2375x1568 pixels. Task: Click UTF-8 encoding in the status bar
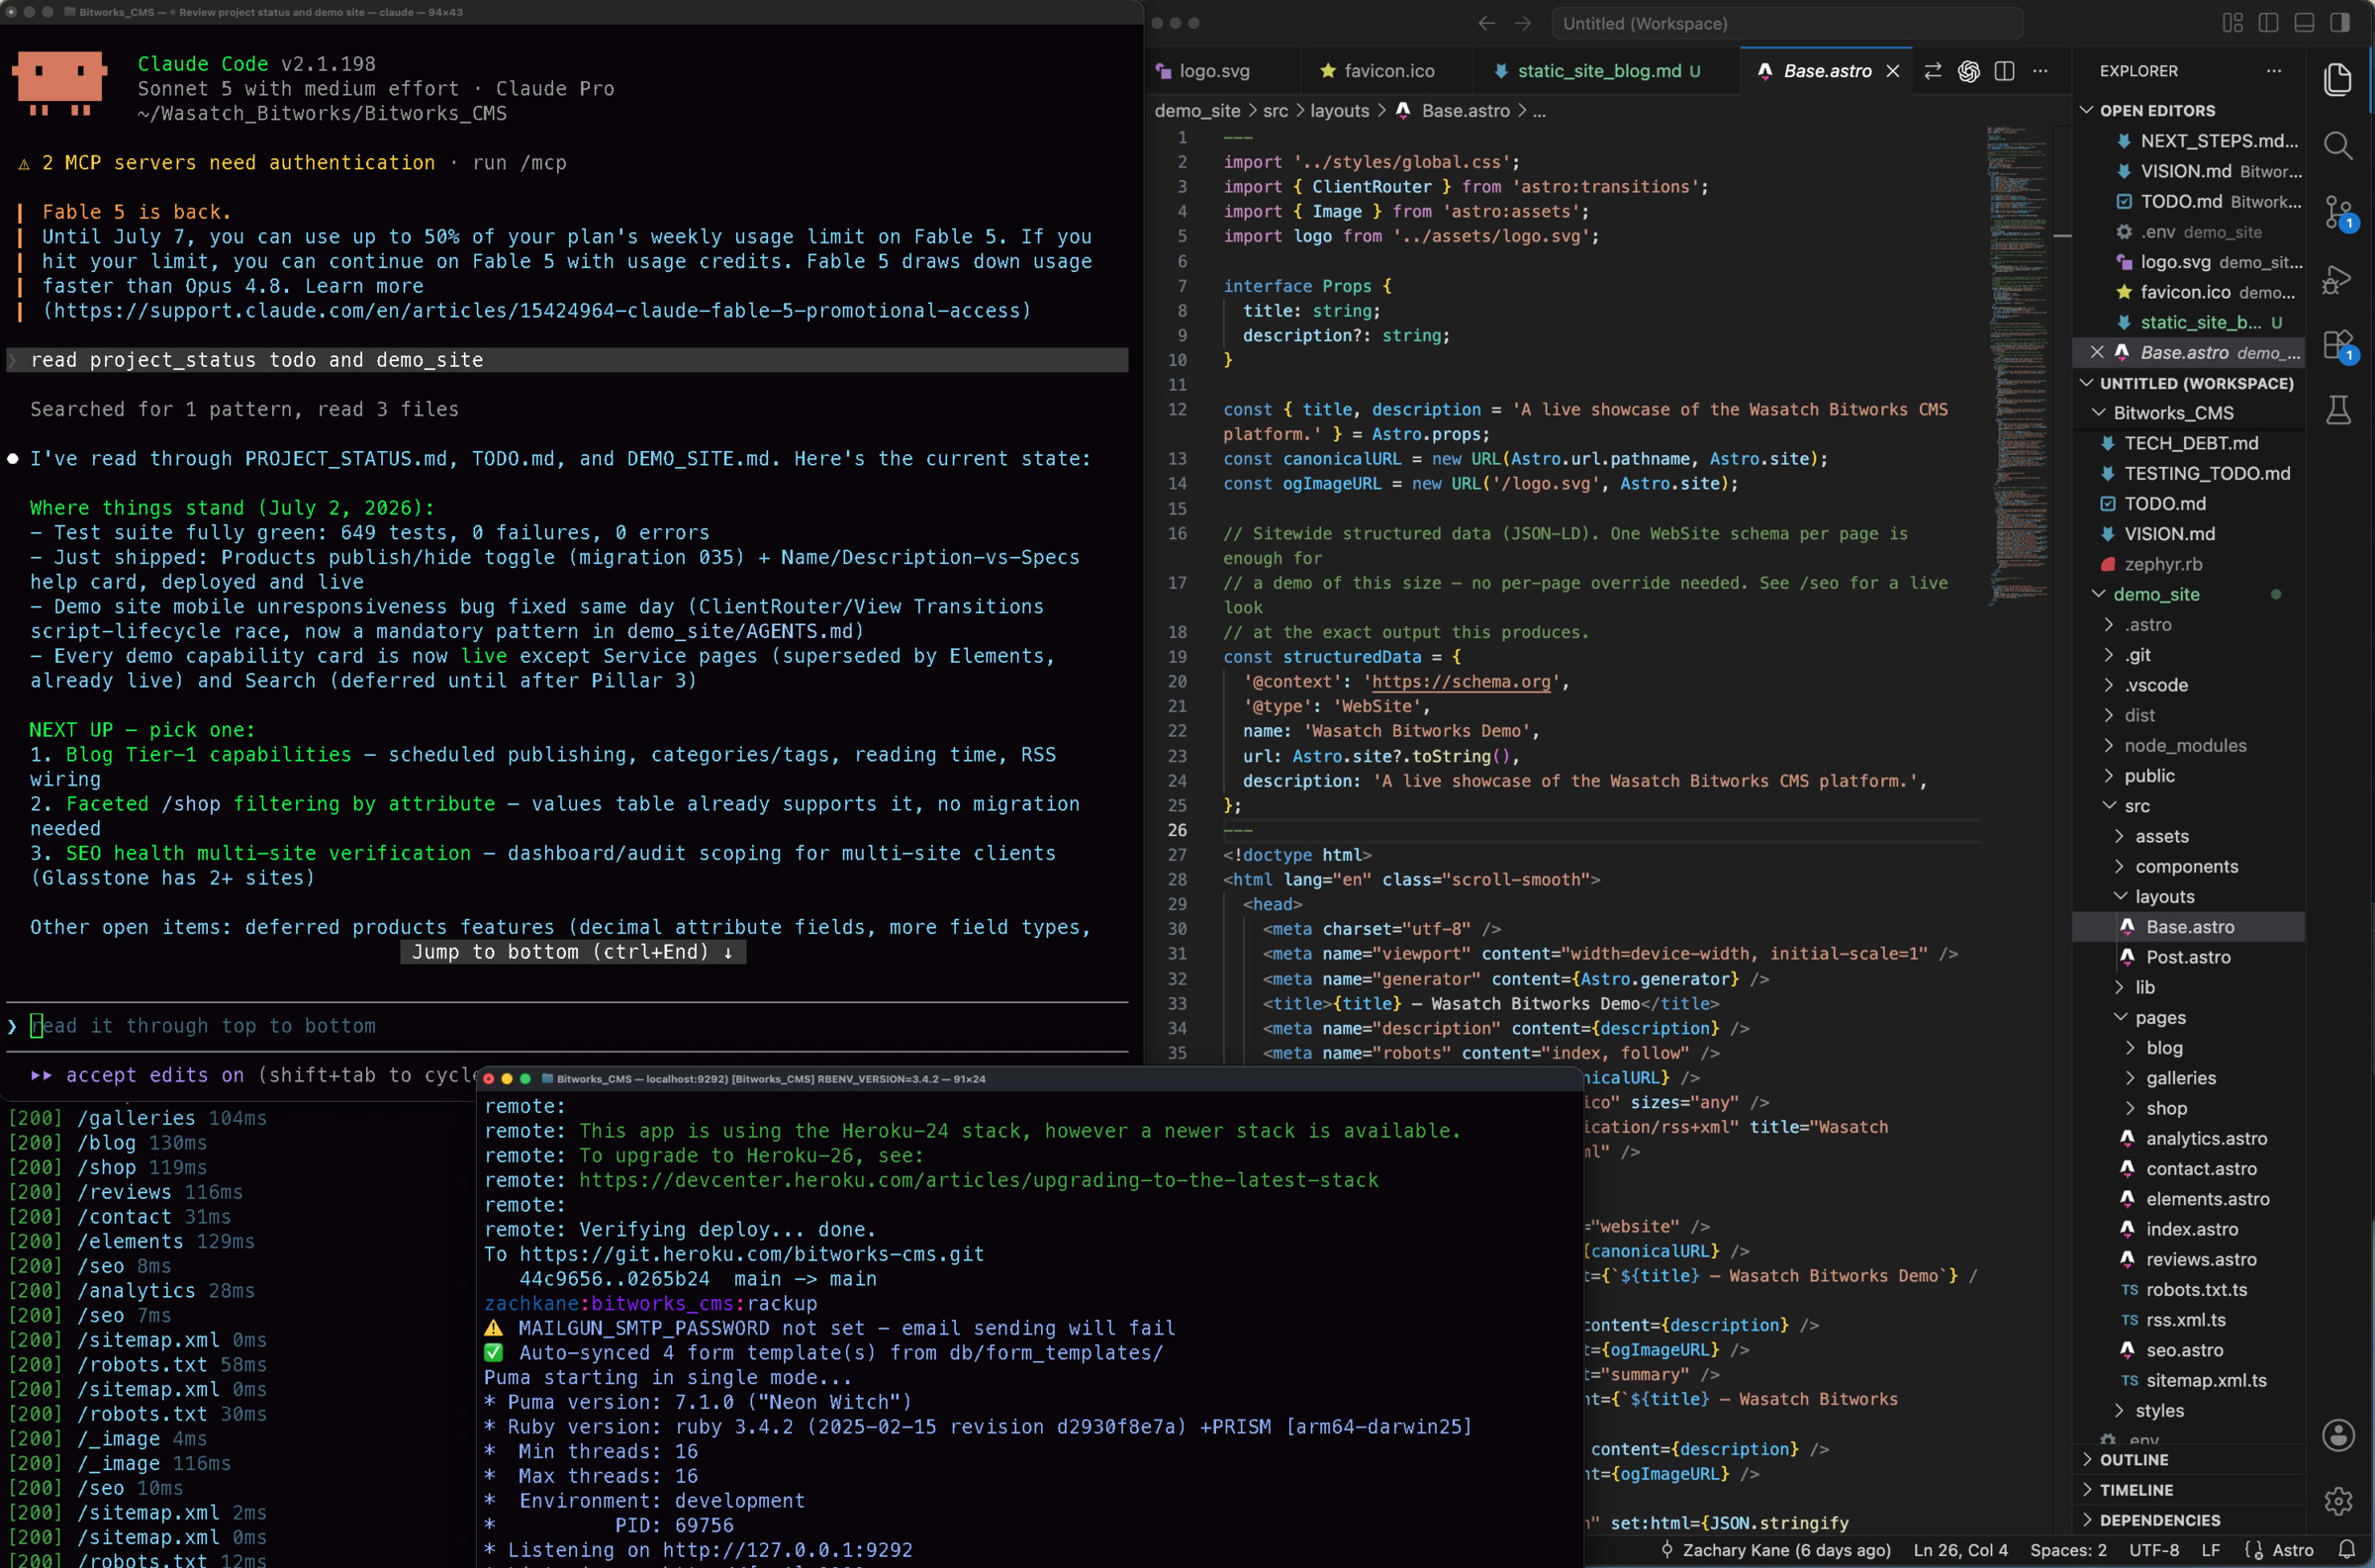tap(2153, 1550)
